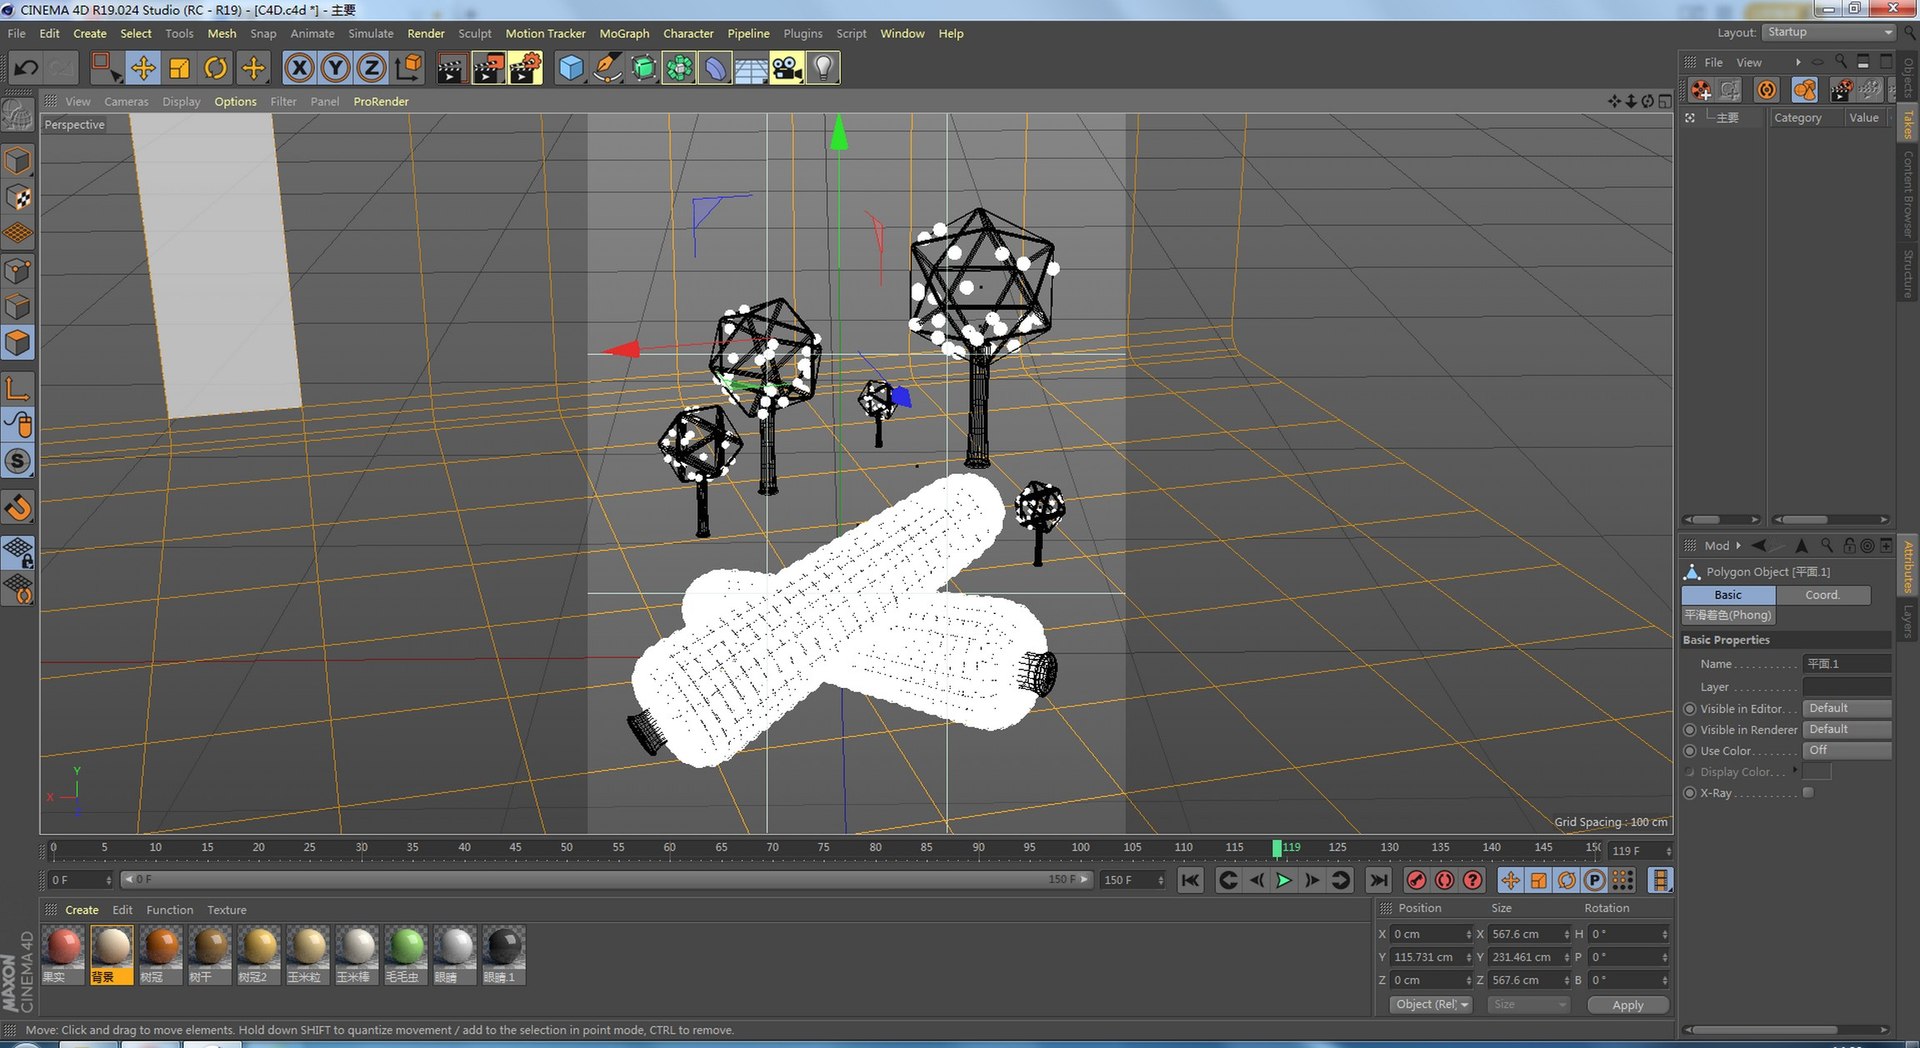Viewport: 1920px width, 1048px height.
Task: Enable the X-Ray checkbox
Action: point(1808,793)
